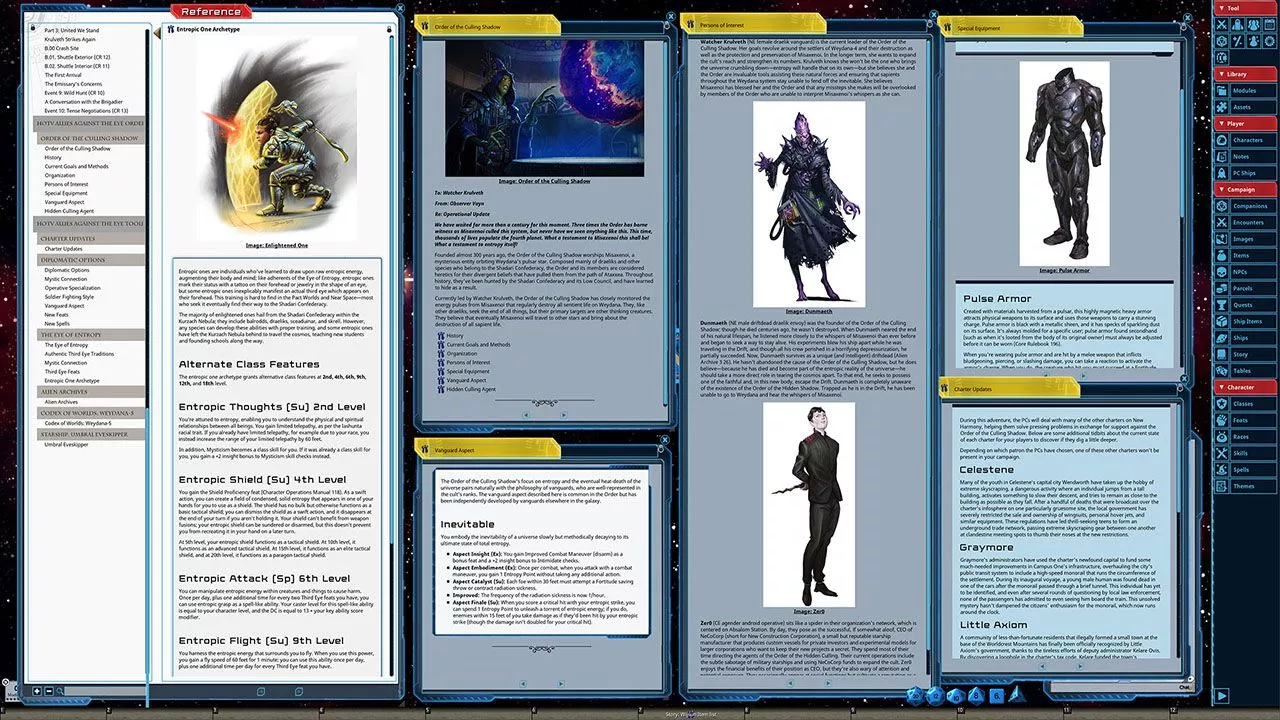Select Entropic One Archetype in Reference index

(72, 381)
